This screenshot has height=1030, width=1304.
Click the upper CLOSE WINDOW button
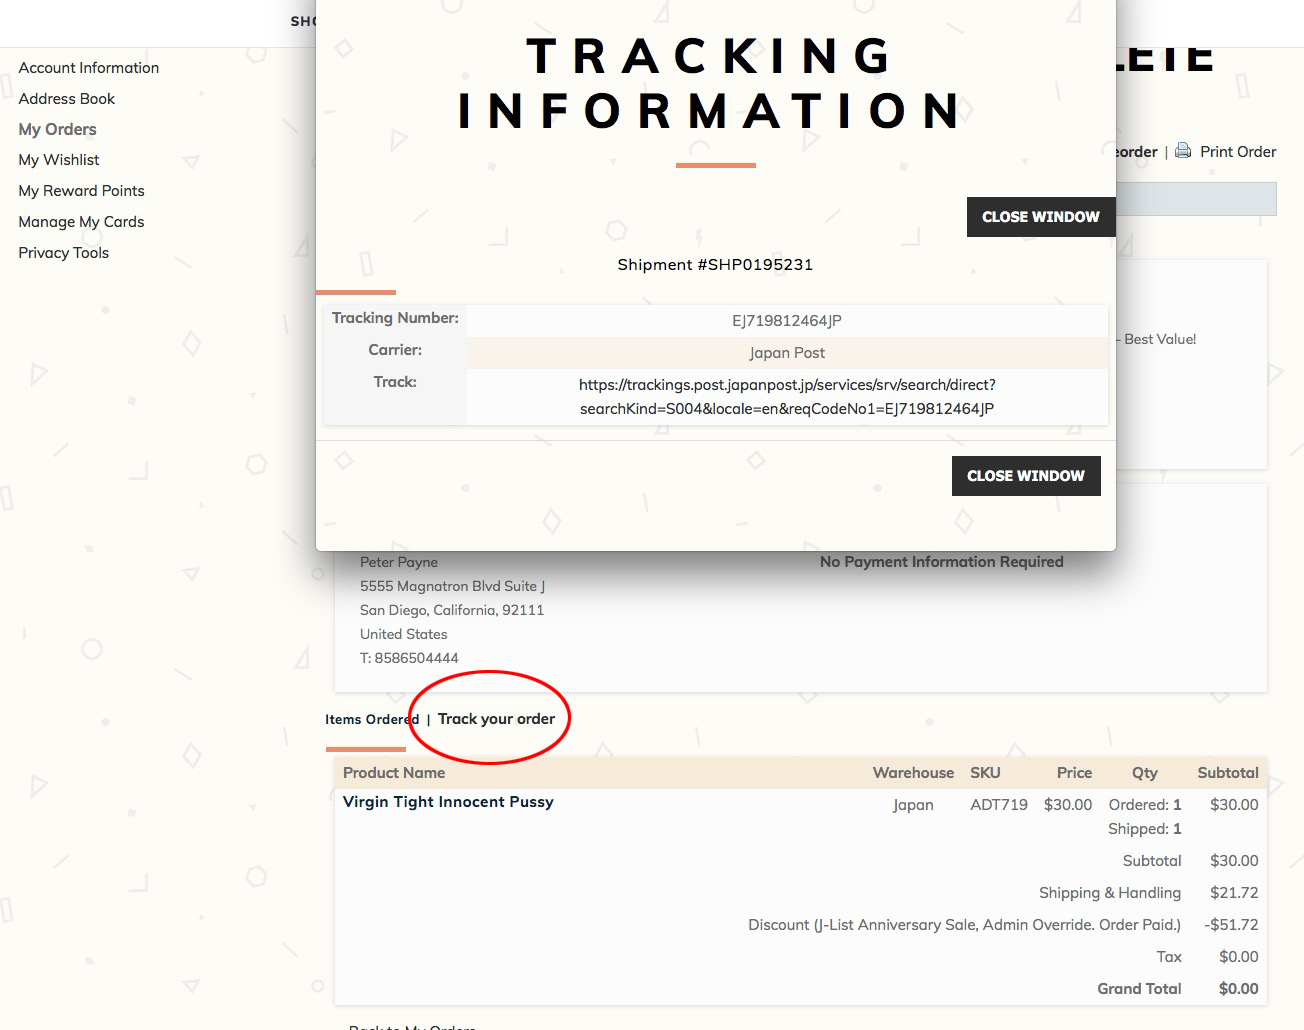(x=1040, y=216)
